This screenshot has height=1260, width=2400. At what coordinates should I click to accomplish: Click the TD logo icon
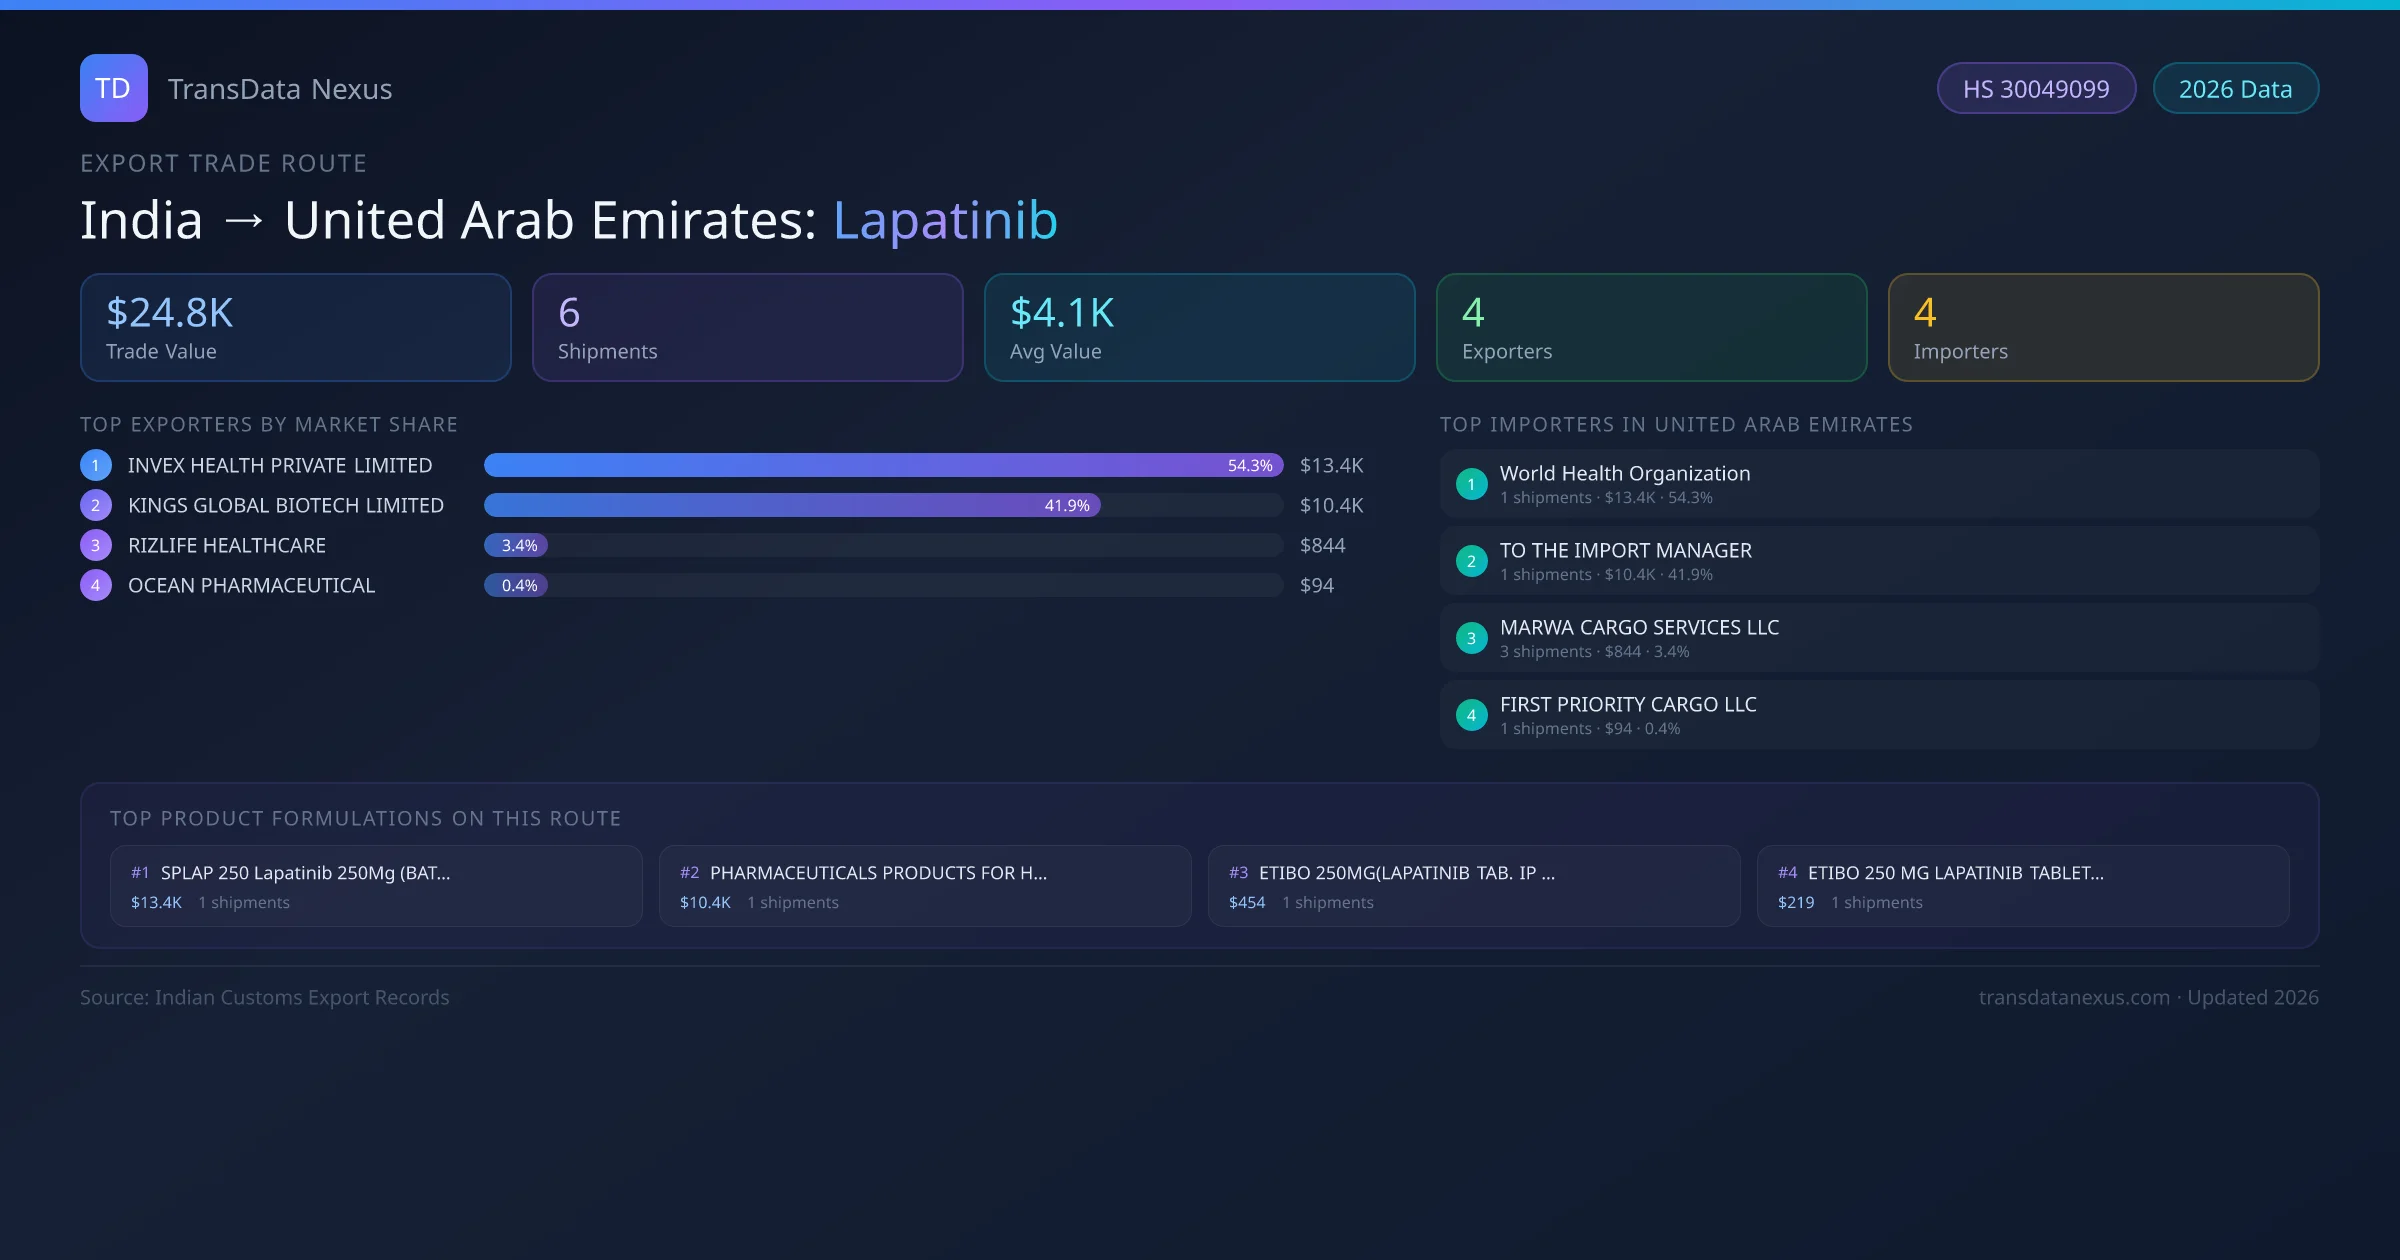[x=113, y=88]
